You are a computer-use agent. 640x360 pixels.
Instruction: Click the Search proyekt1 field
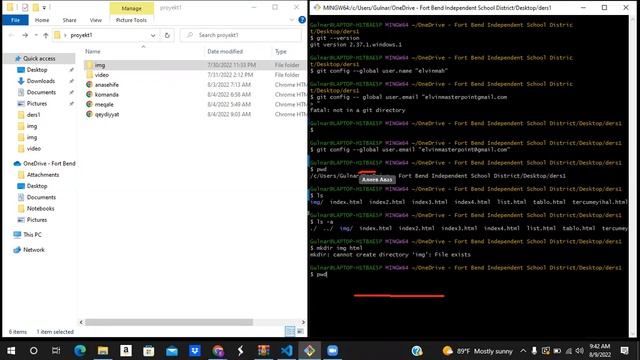click(241, 36)
